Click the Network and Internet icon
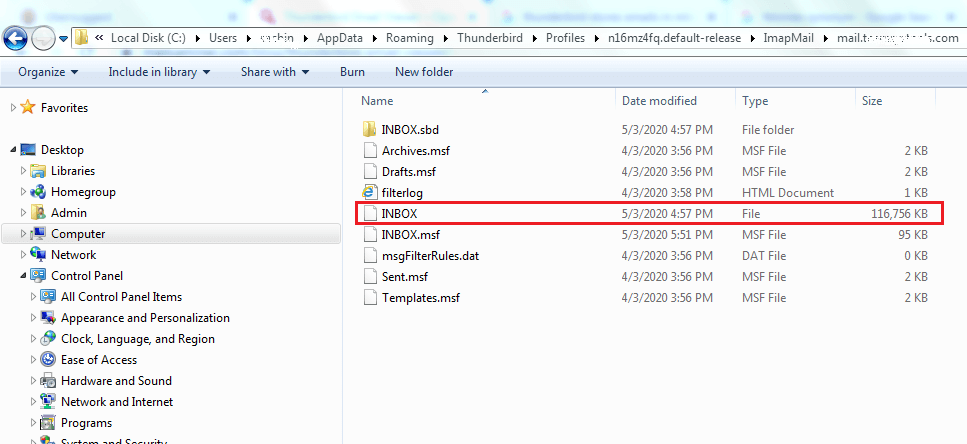 48,401
